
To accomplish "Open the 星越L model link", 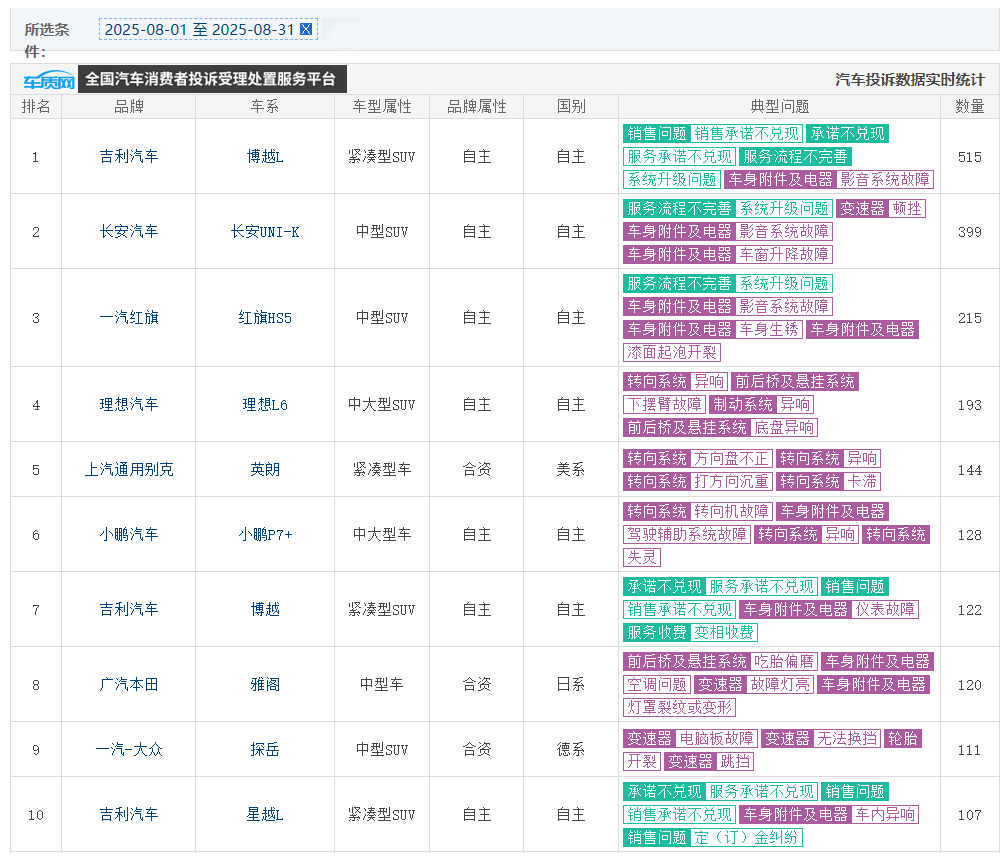I will click(265, 815).
